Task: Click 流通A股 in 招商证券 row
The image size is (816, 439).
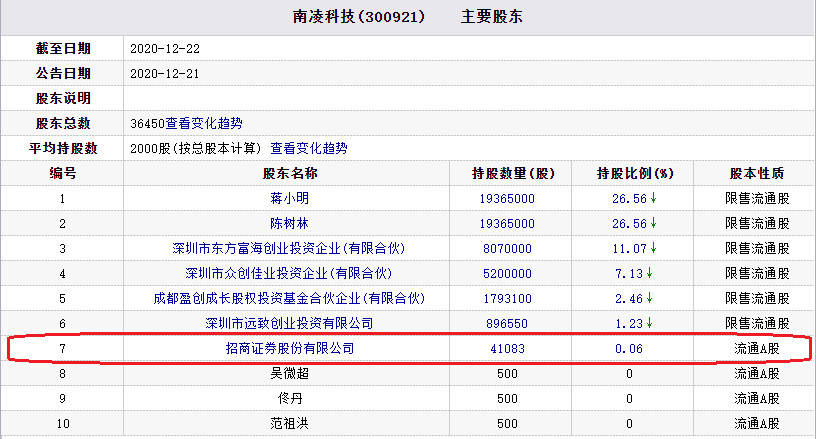Action: 757,348
